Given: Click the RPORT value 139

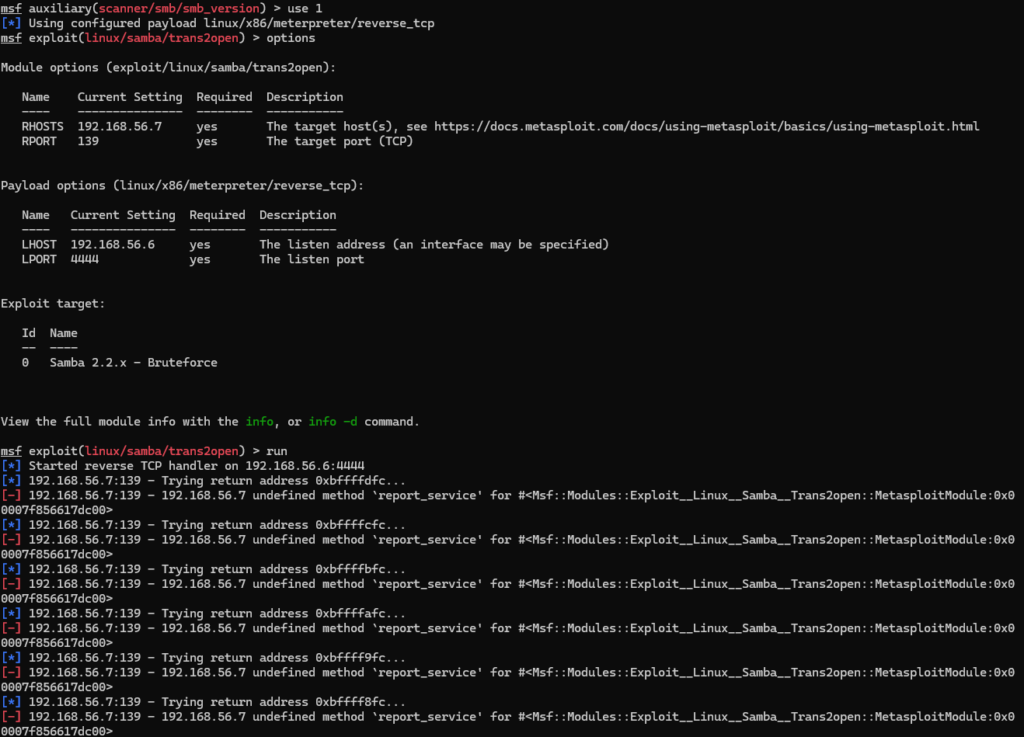Looking at the screenshot, I should pos(88,141).
